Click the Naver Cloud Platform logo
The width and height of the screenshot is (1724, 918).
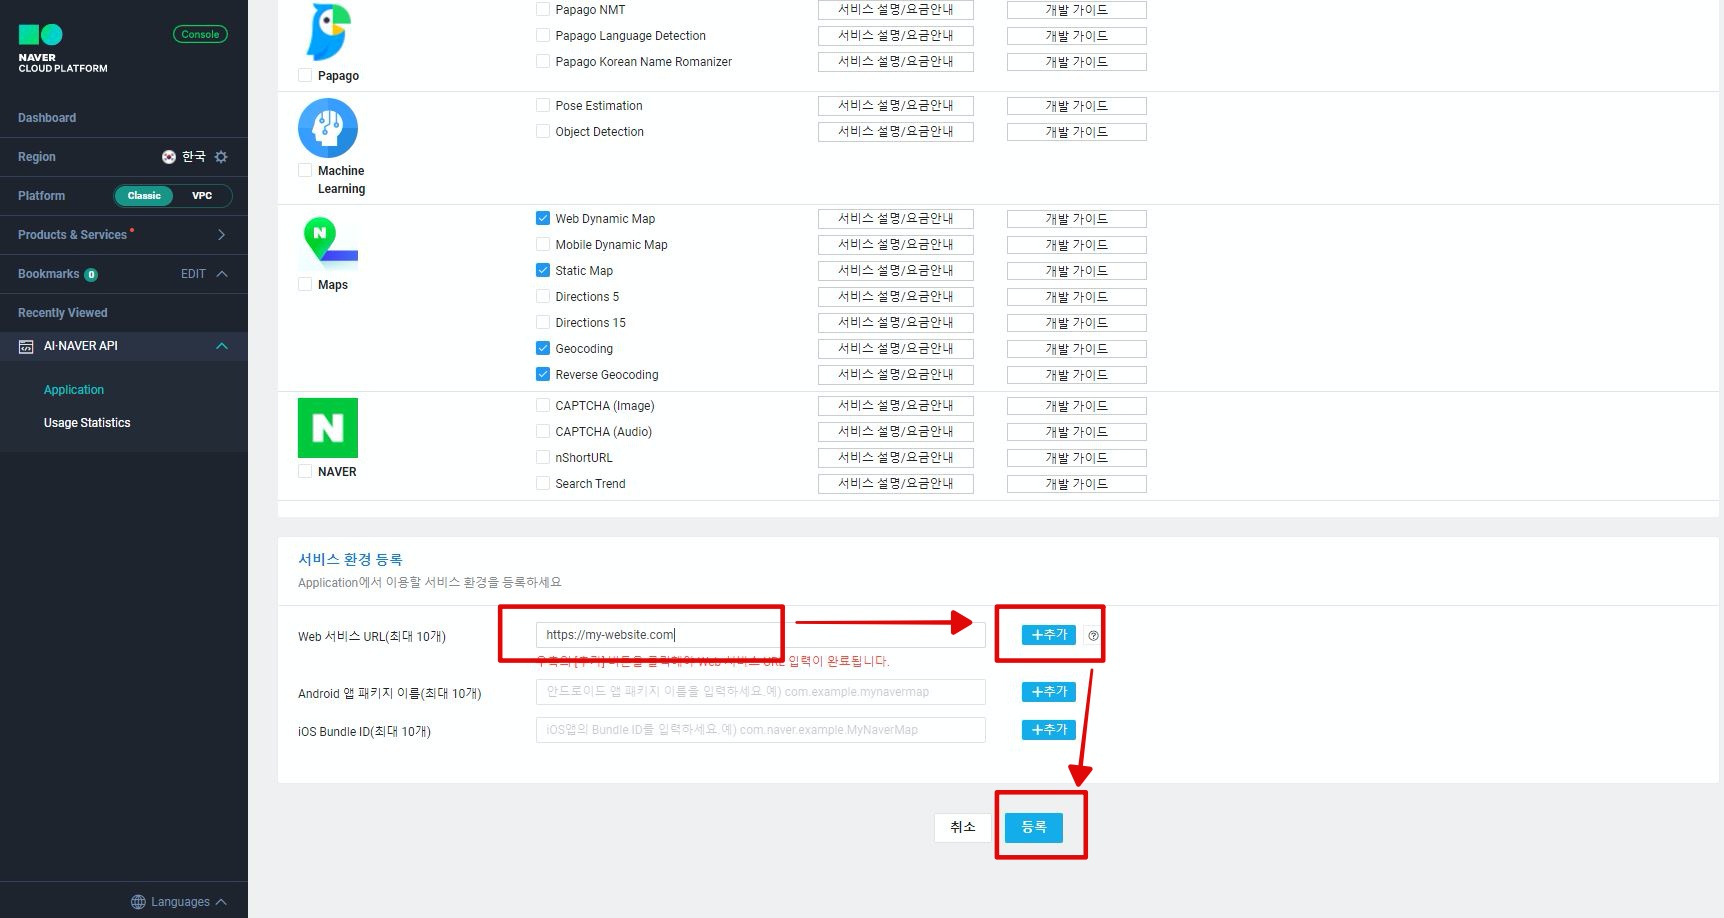[x=62, y=49]
